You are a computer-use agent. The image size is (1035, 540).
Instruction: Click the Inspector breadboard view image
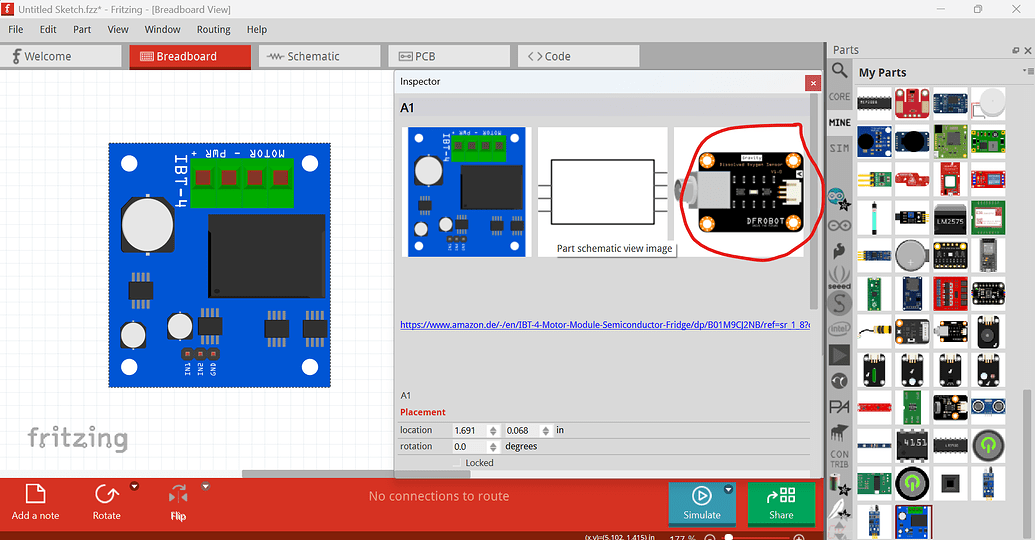[x=467, y=192]
